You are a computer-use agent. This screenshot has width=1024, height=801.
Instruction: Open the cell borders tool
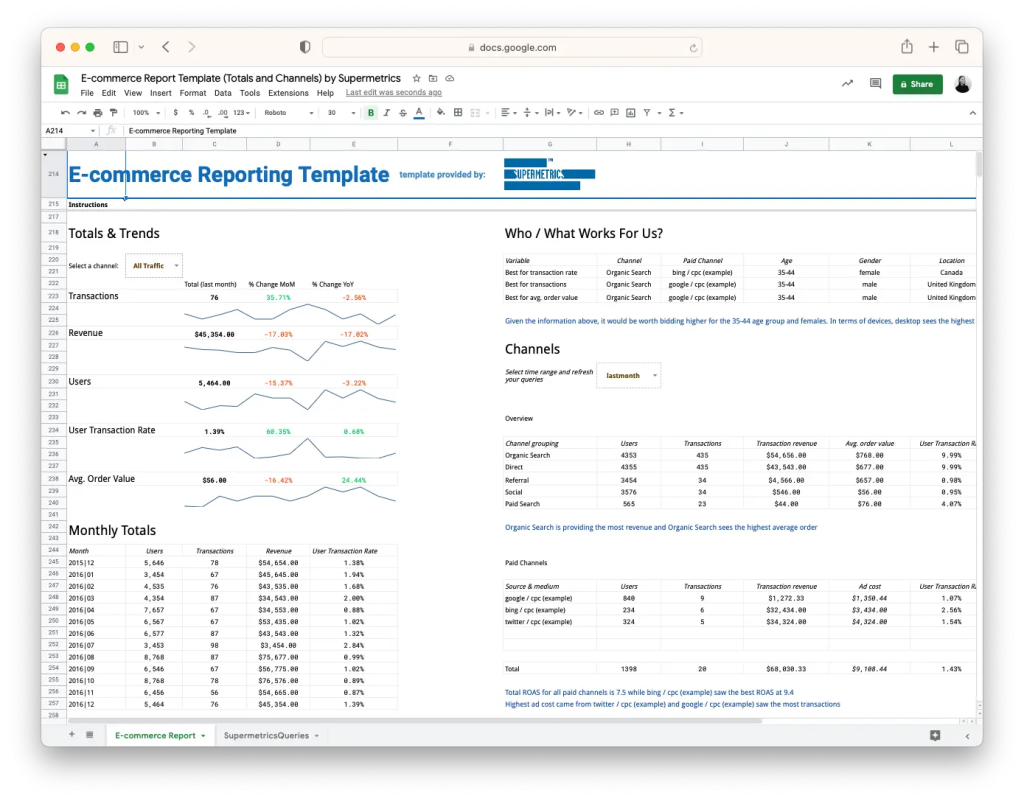click(458, 113)
